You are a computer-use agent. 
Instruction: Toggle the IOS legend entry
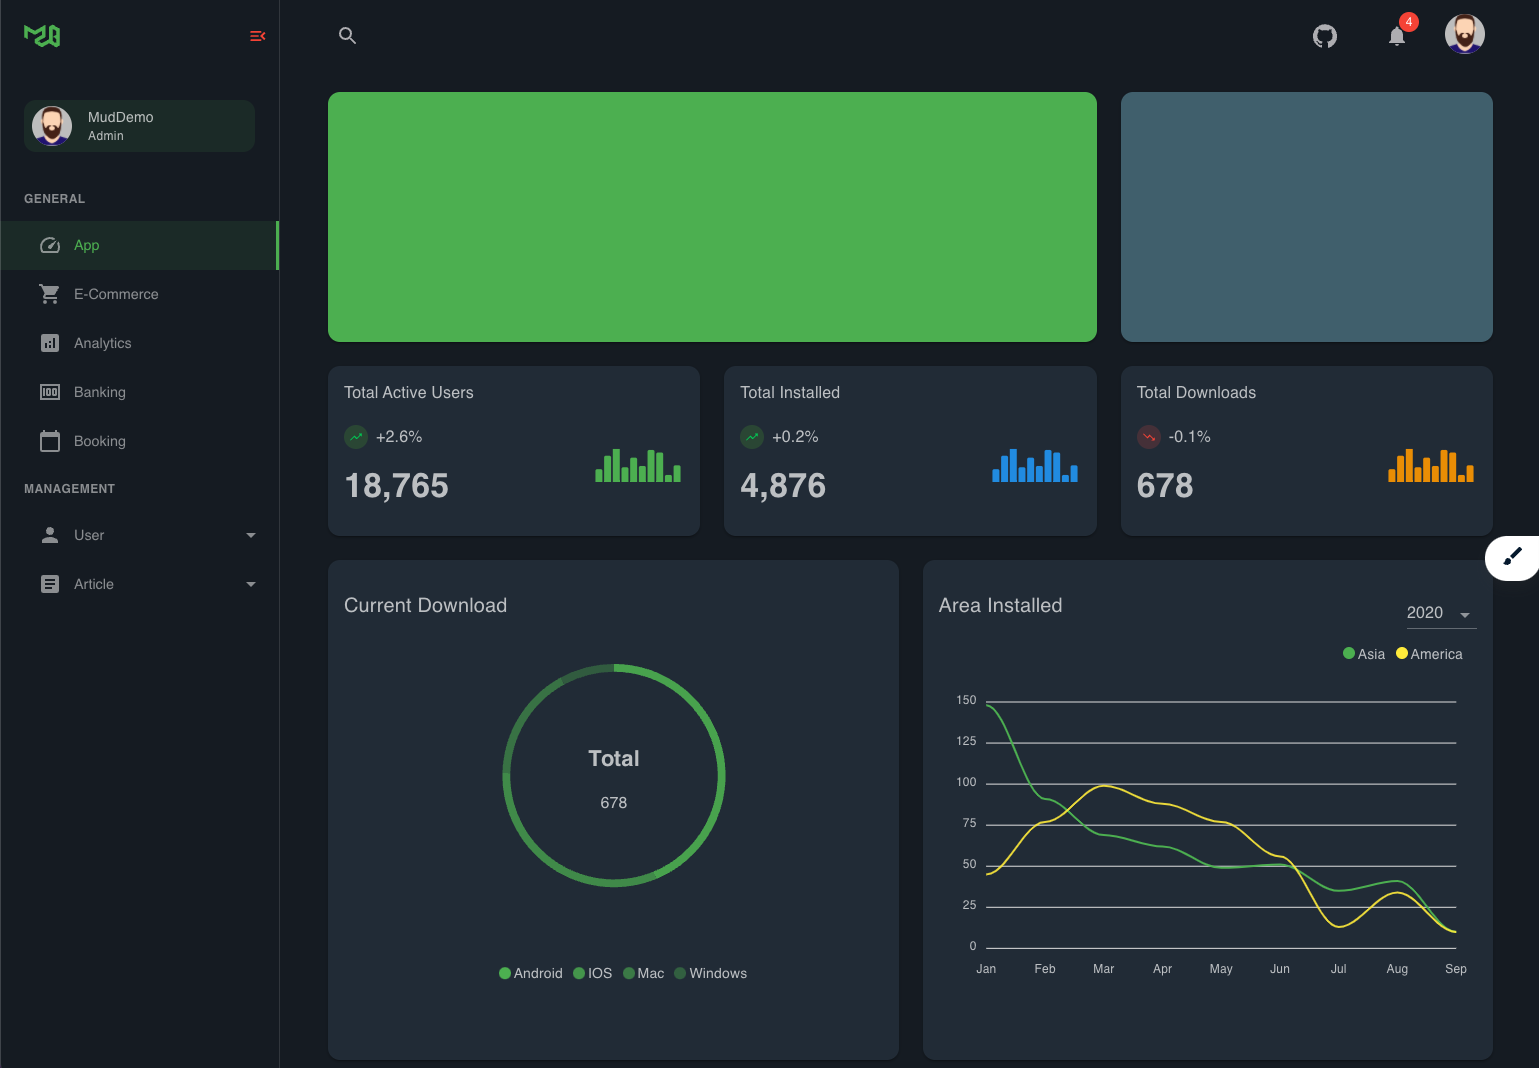593,973
